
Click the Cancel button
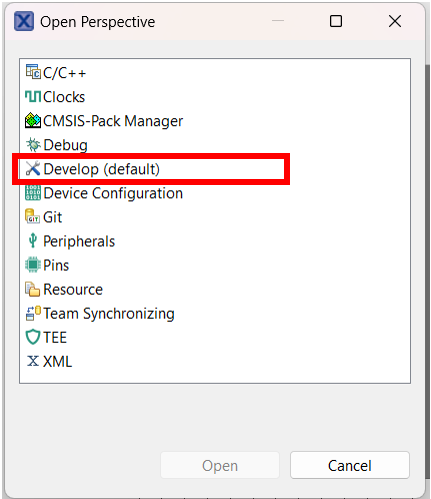point(350,465)
